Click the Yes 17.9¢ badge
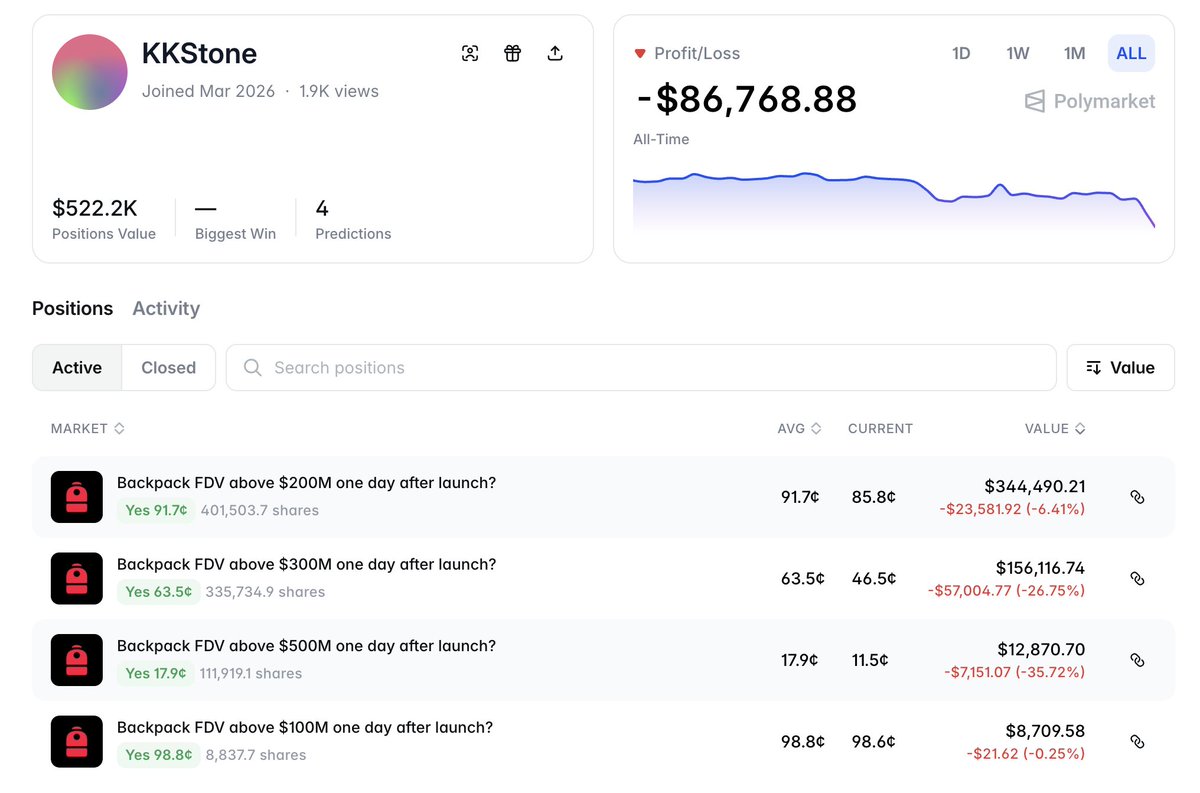Screen dimensions: 1200x793 coord(156,674)
